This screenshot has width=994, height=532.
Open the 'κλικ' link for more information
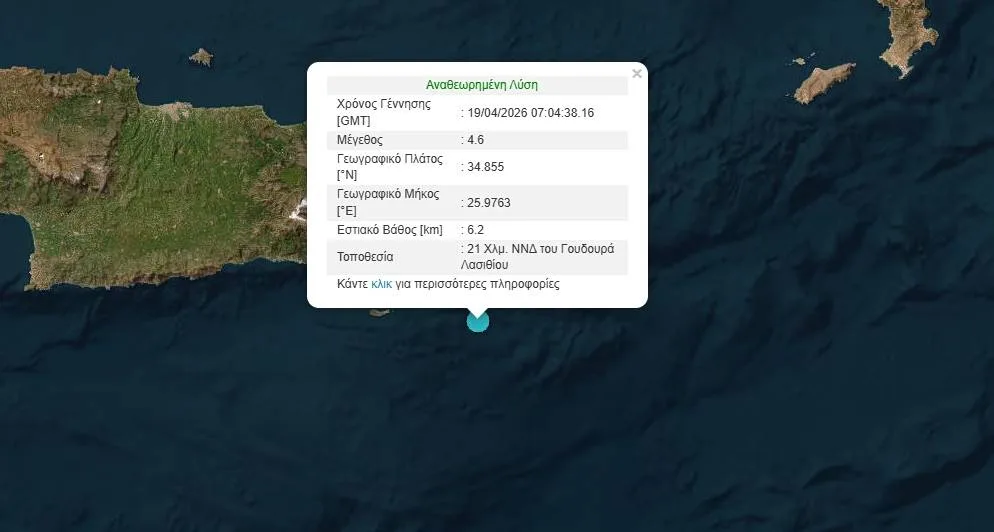381,284
